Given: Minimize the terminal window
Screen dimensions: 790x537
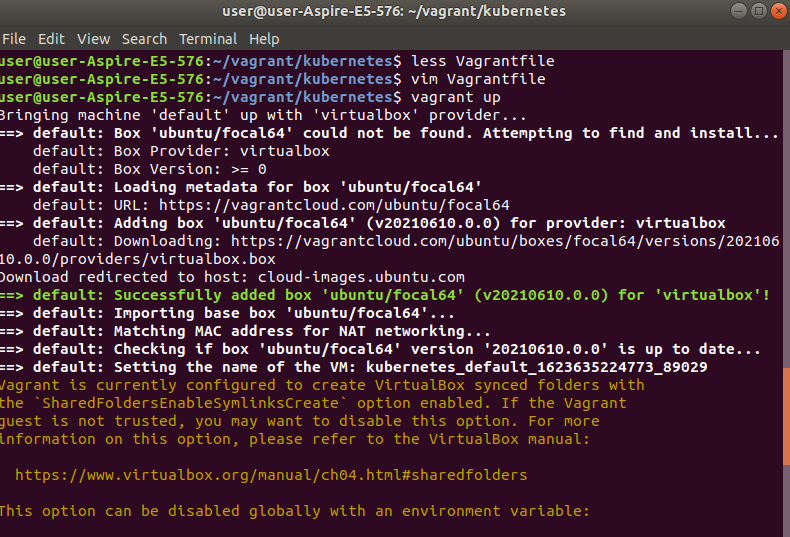Looking at the screenshot, I should tap(739, 11).
